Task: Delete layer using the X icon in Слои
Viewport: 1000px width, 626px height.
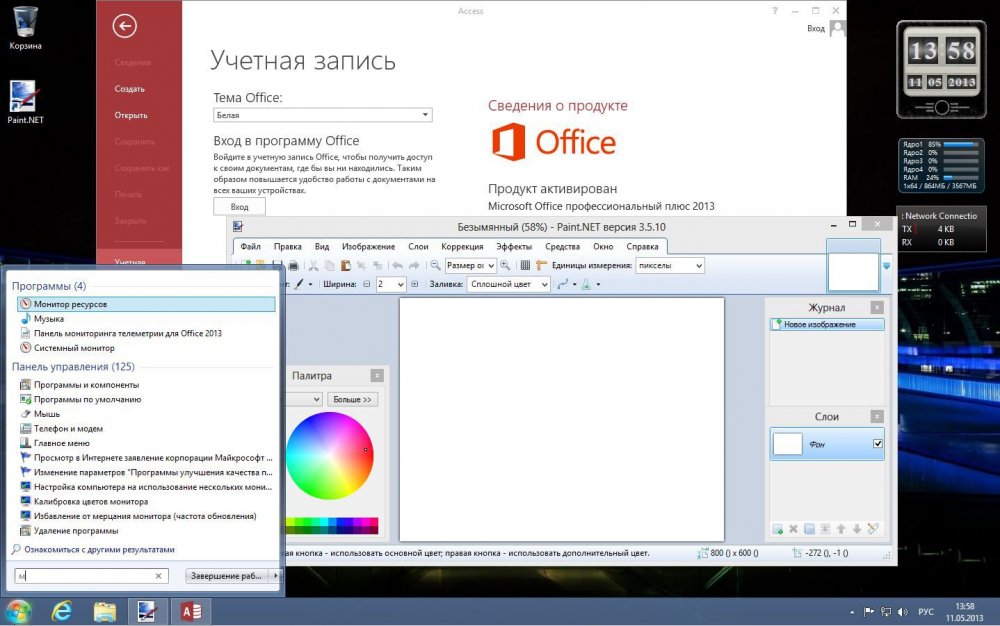Action: [793, 528]
